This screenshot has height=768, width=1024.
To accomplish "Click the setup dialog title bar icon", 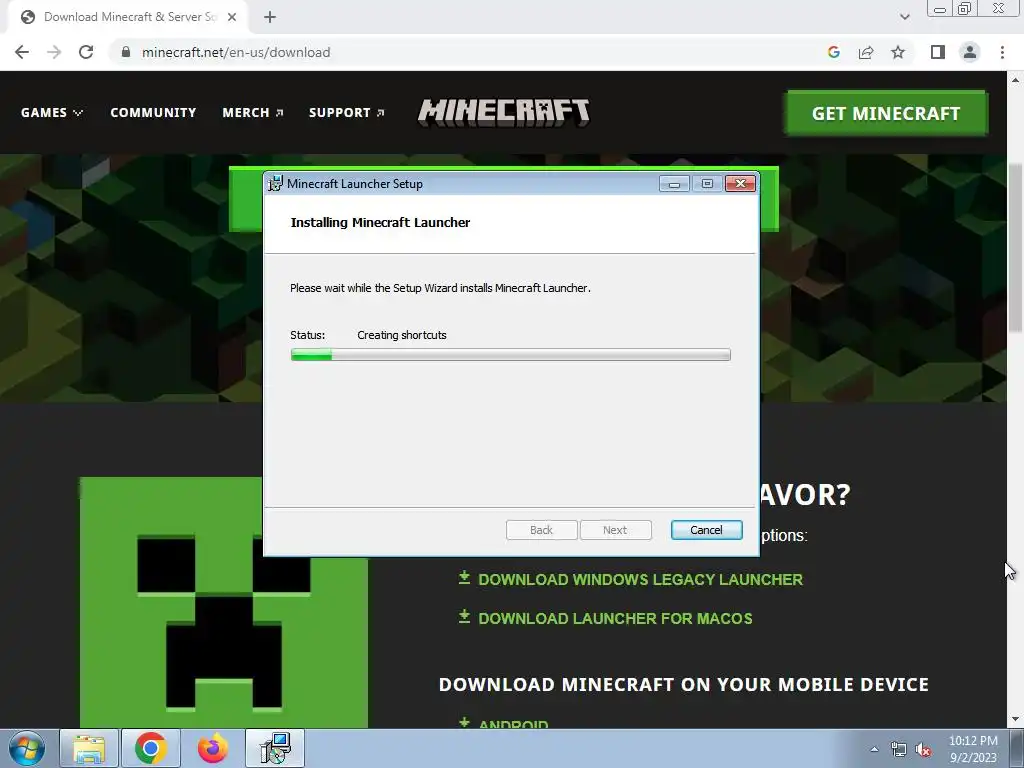I will click(276, 184).
